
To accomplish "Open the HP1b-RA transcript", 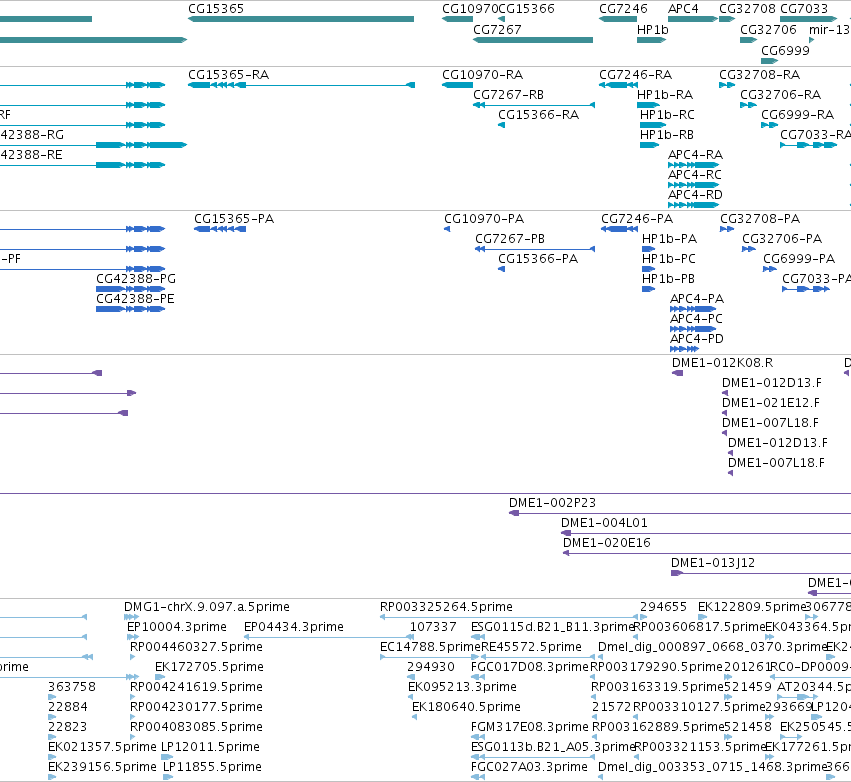I will pyautogui.click(x=649, y=105).
